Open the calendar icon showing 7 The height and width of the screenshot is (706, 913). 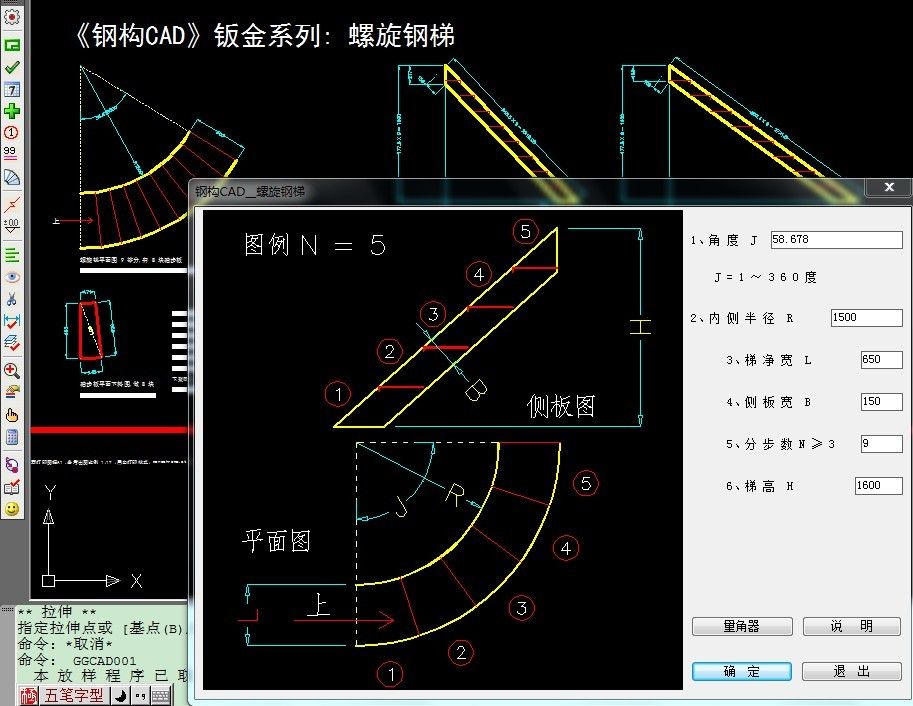click(12, 89)
